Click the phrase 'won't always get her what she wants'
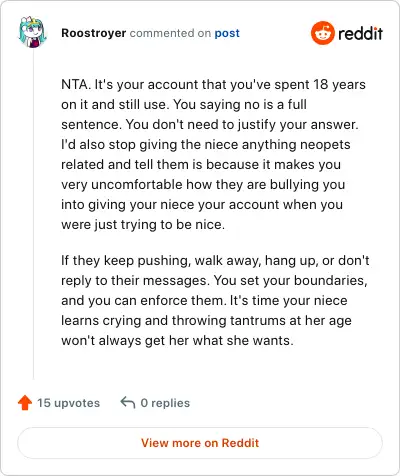This screenshot has height=476, width=400. click(x=177, y=340)
